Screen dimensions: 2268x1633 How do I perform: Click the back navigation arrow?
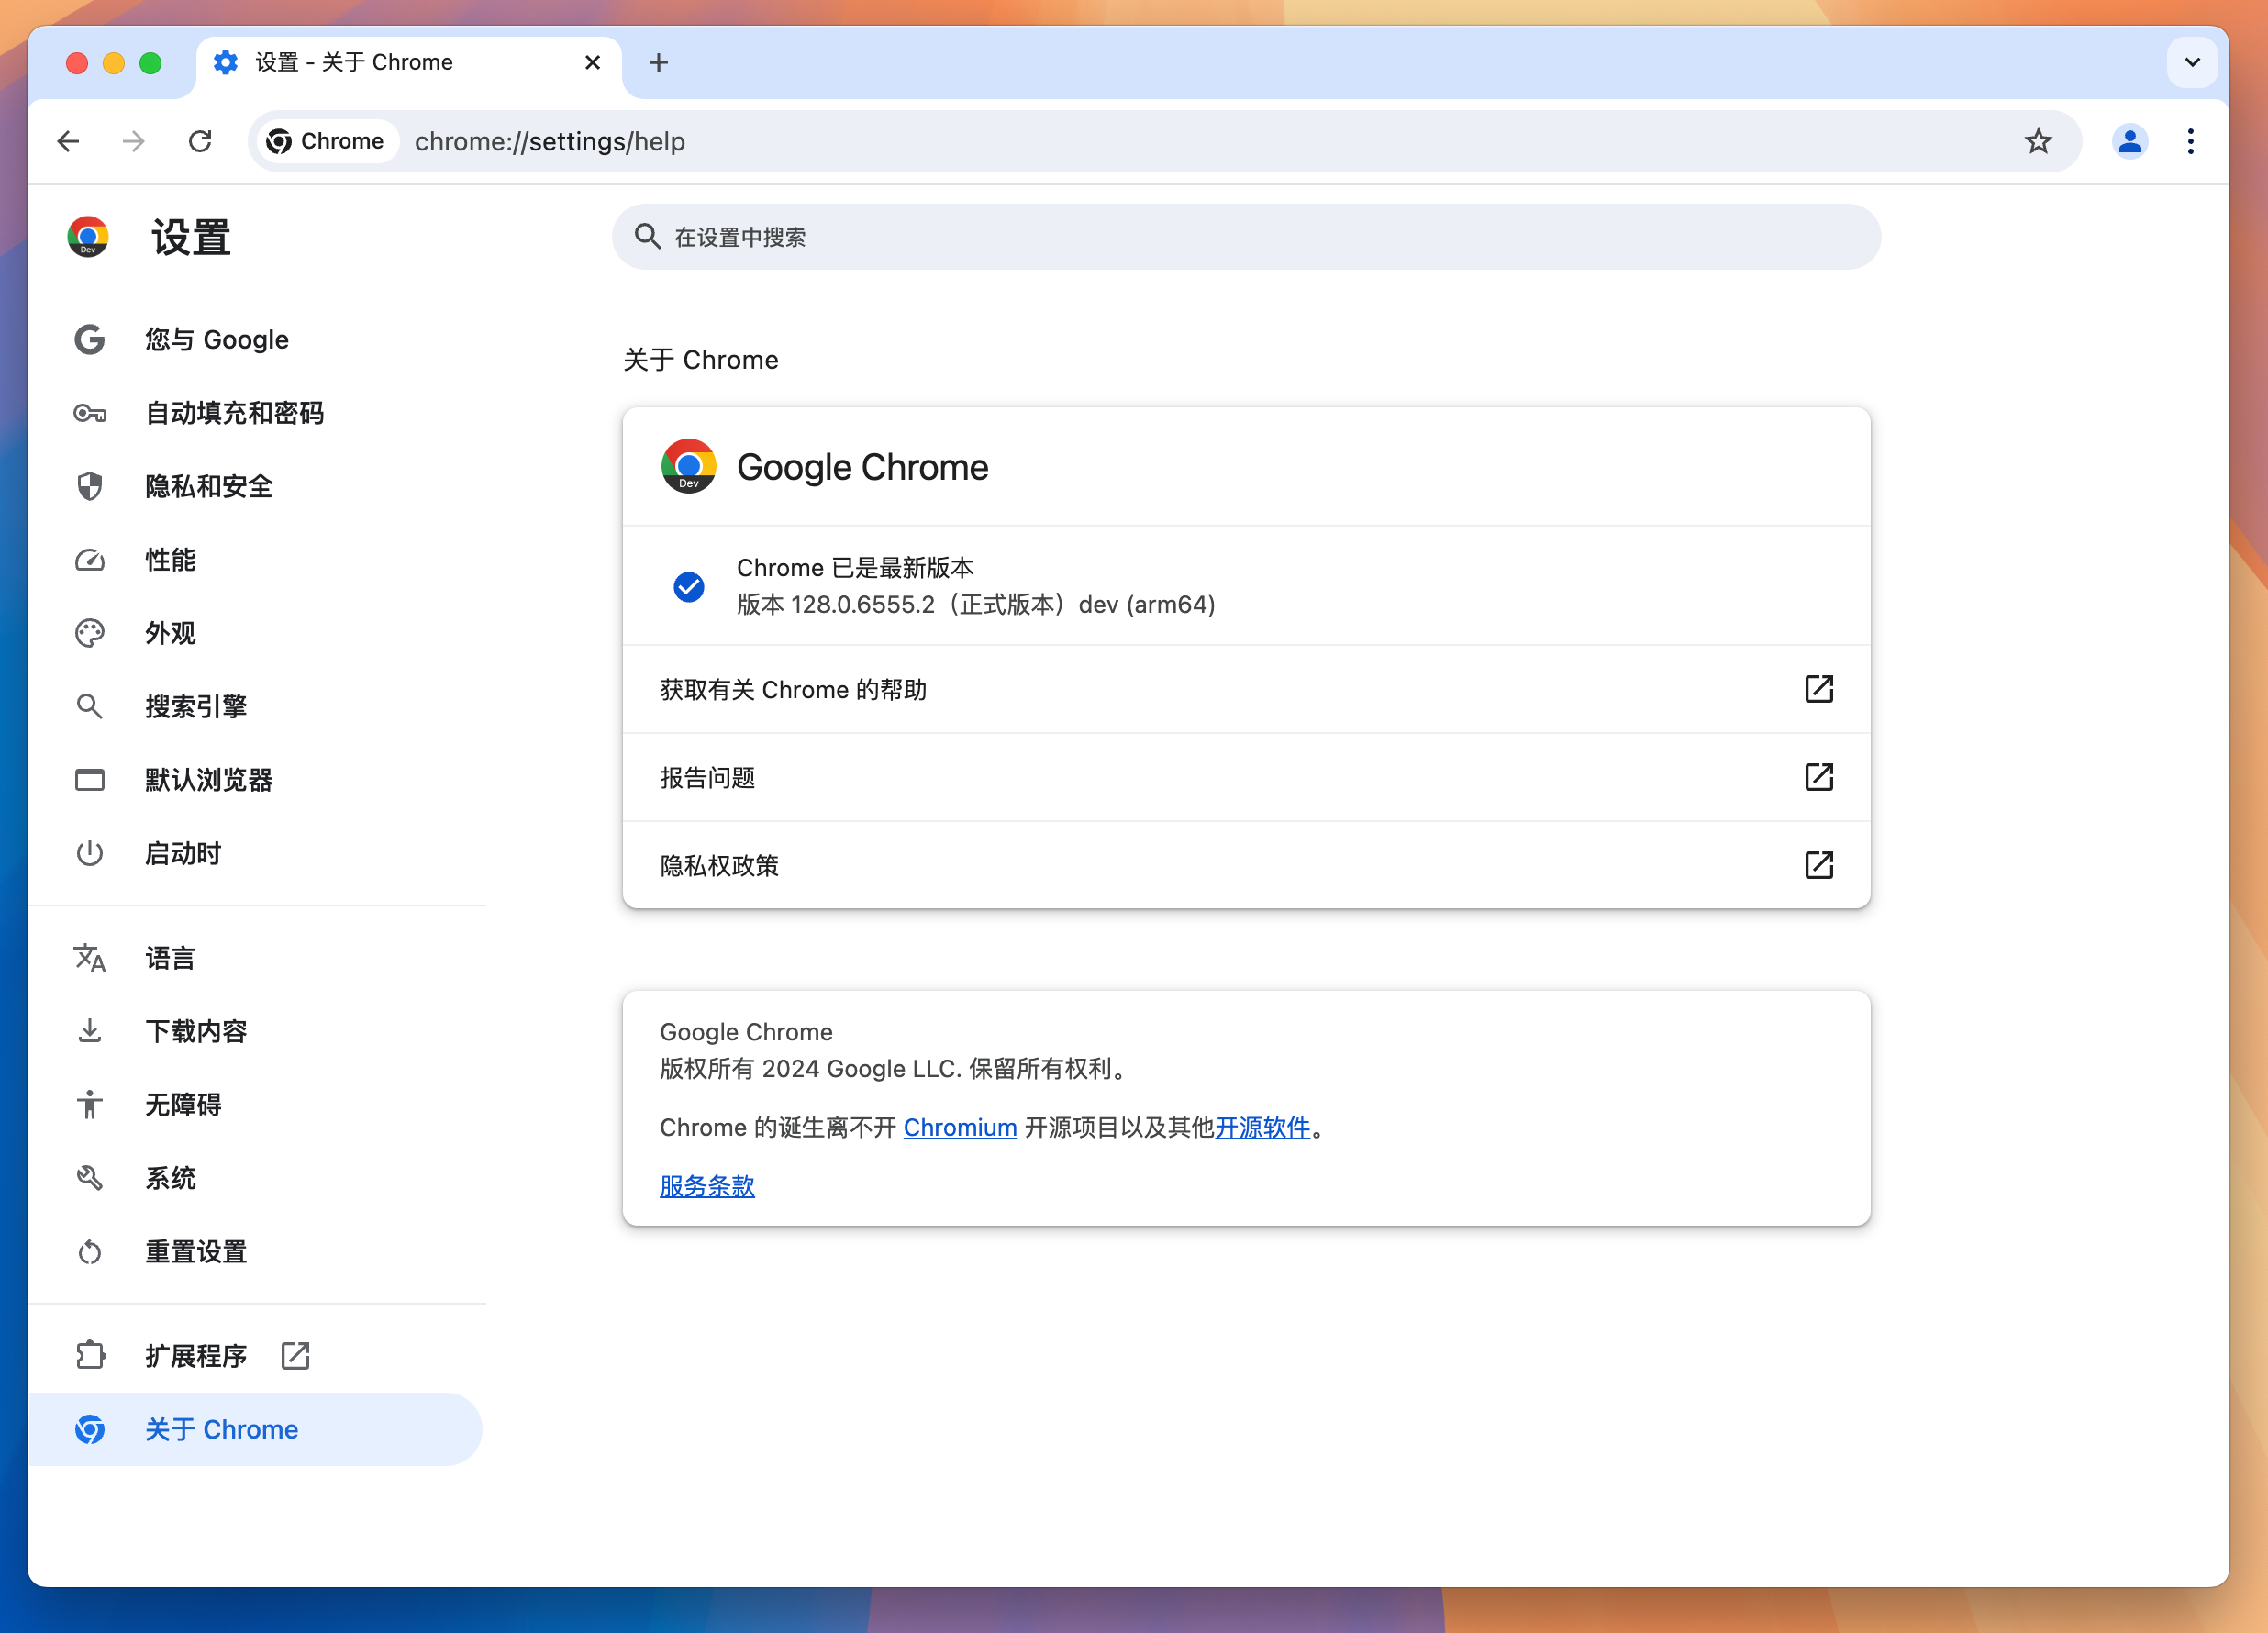[68, 141]
